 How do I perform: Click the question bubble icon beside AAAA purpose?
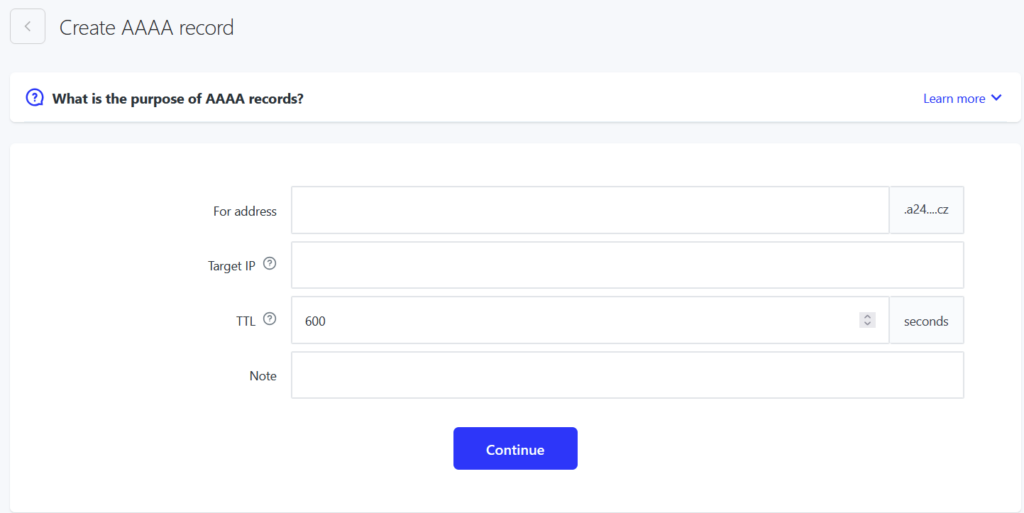35,99
